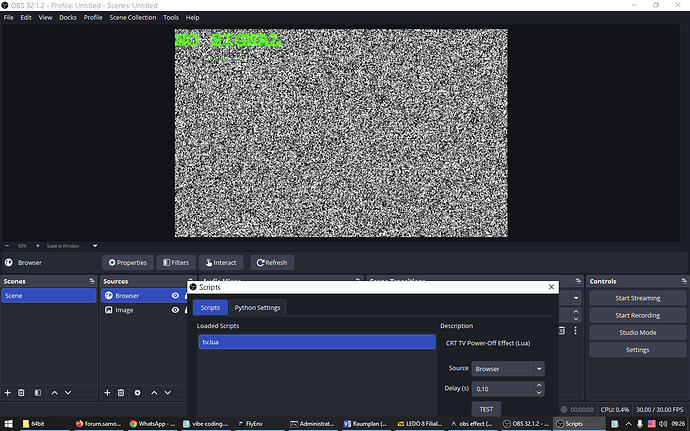
Task: Click the Refresh button
Action: [x=272, y=262]
